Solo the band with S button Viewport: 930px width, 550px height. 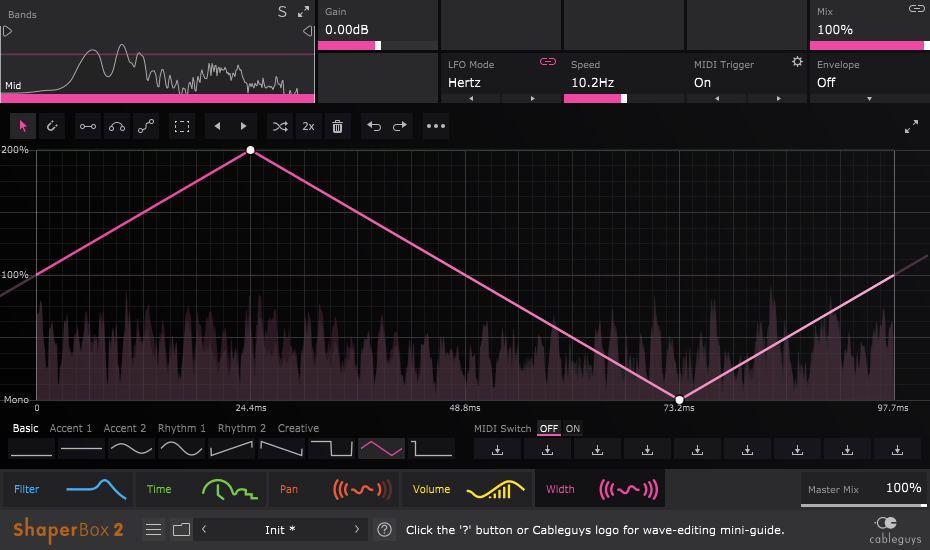[282, 12]
